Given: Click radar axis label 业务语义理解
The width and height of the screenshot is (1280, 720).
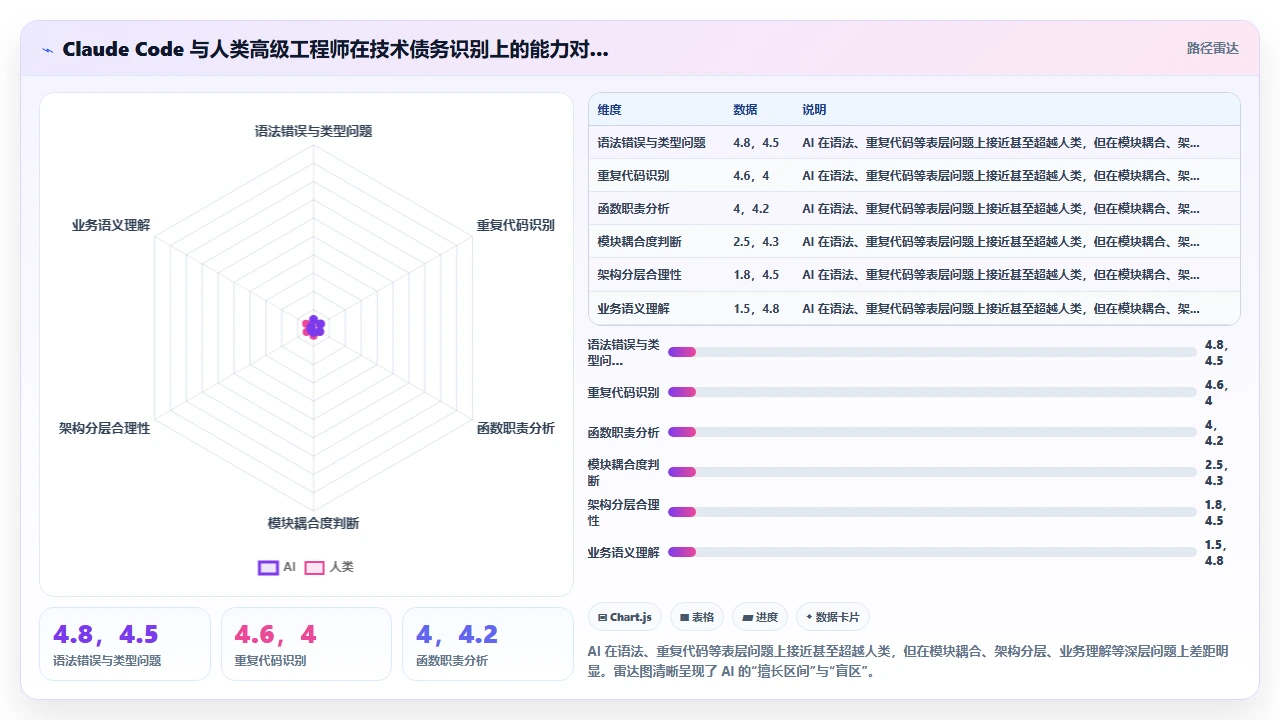Looking at the screenshot, I should click(x=111, y=225).
